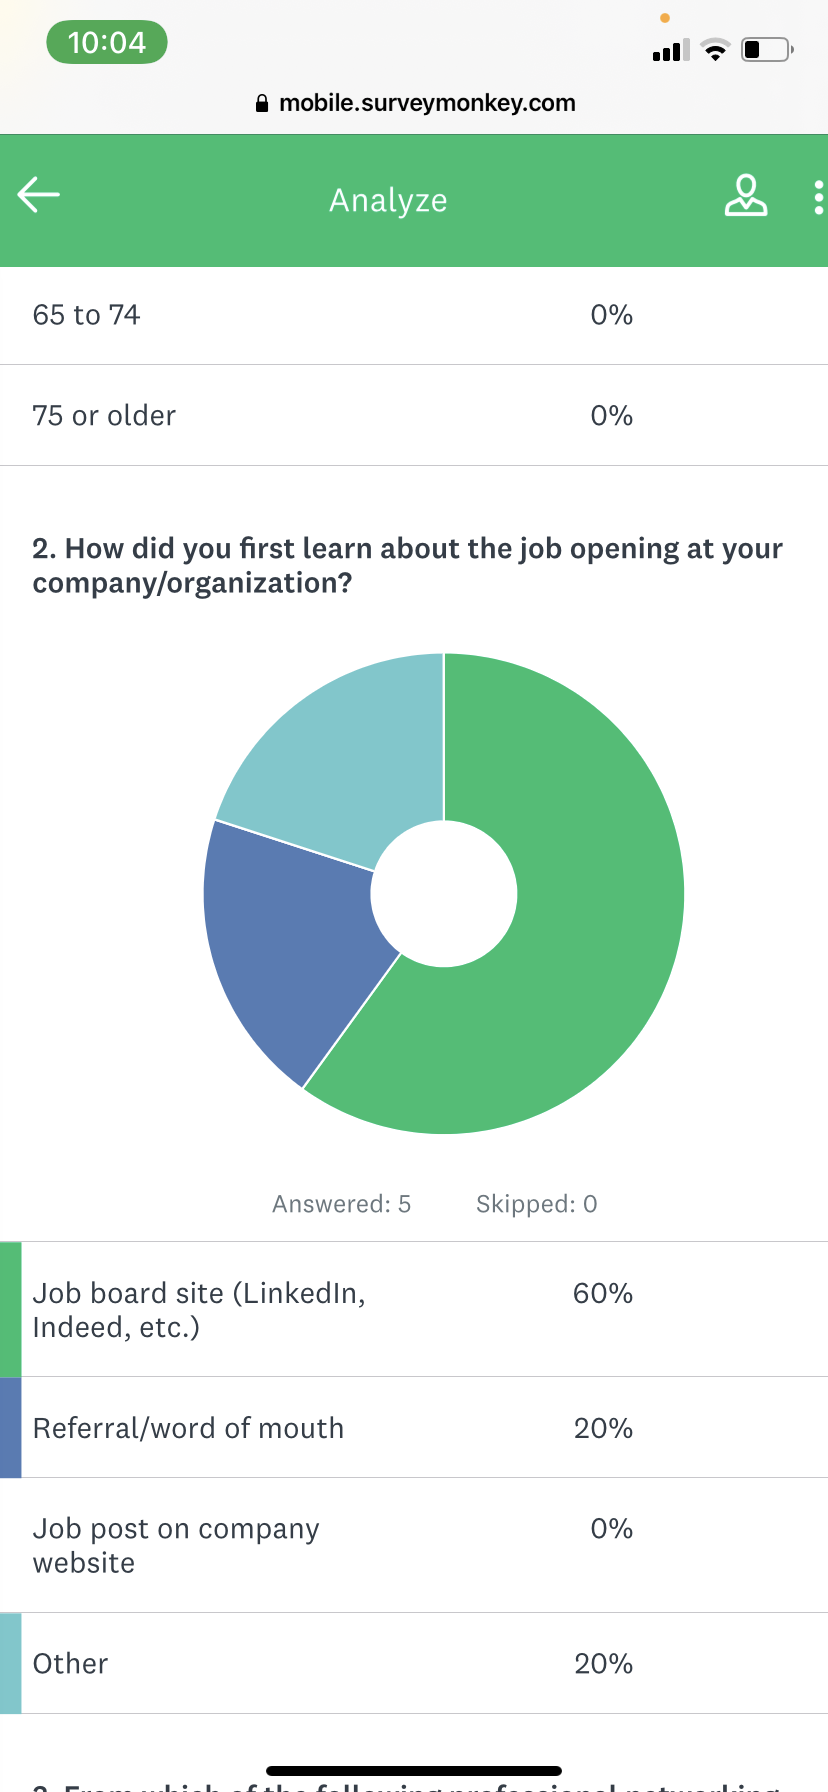Tap the Skipped: 0 label
This screenshot has height=1792, width=828.
pyautogui.click(x=536, y=1203)
